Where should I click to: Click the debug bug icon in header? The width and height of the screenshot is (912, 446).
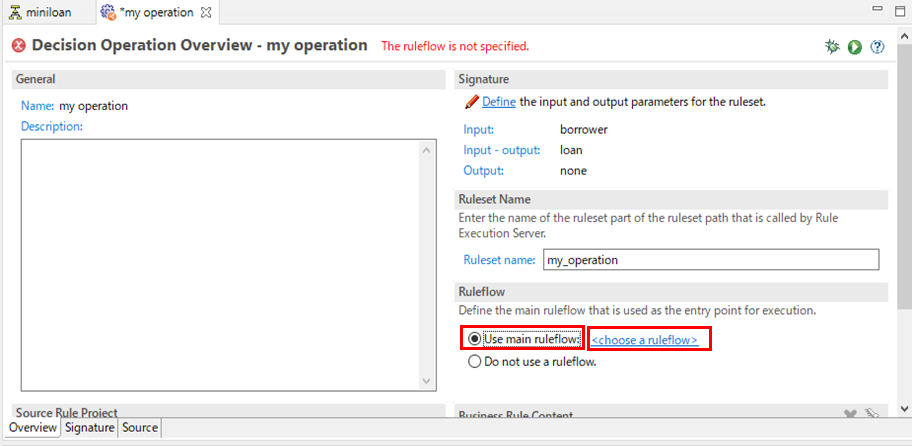(x=832, y=47)
